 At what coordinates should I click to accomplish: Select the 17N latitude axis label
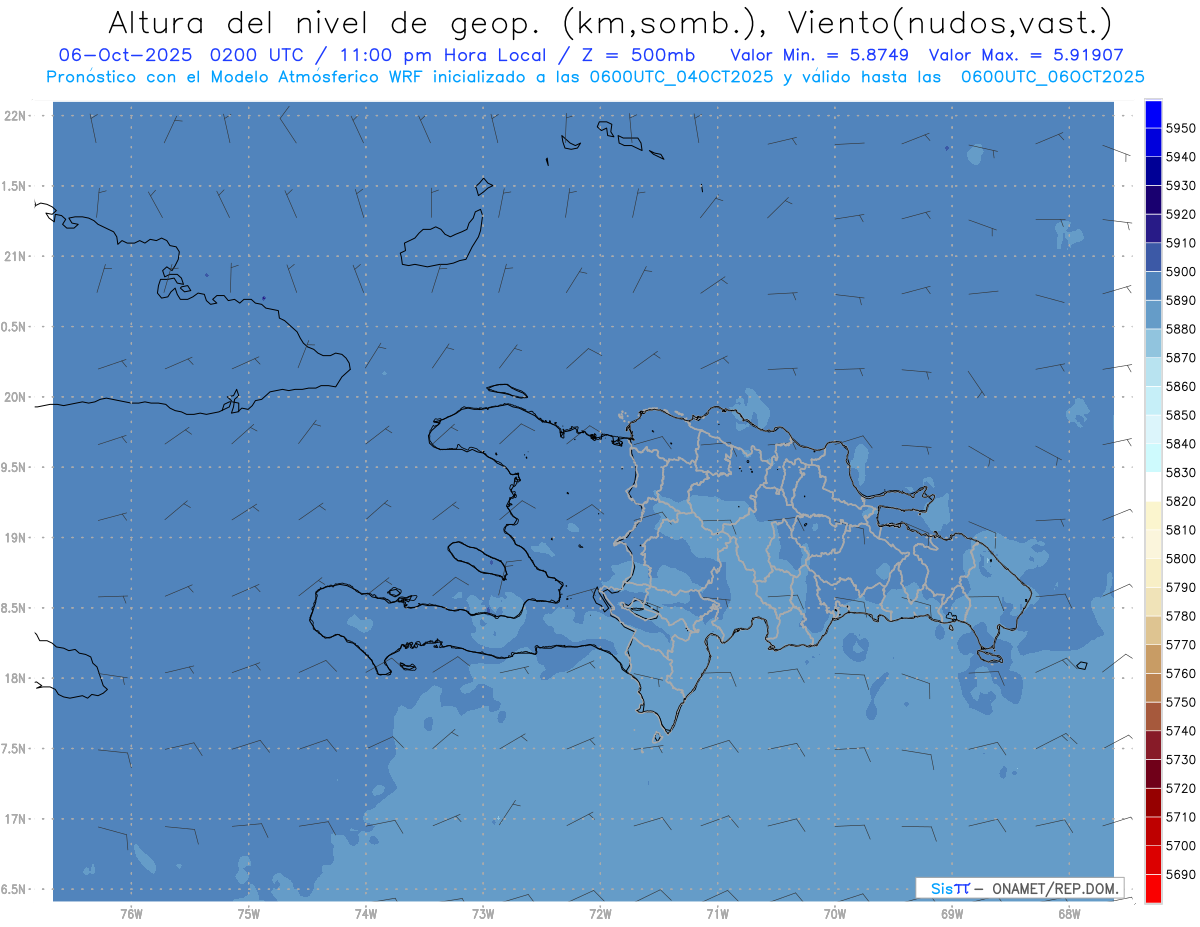(x=15, y=819)
